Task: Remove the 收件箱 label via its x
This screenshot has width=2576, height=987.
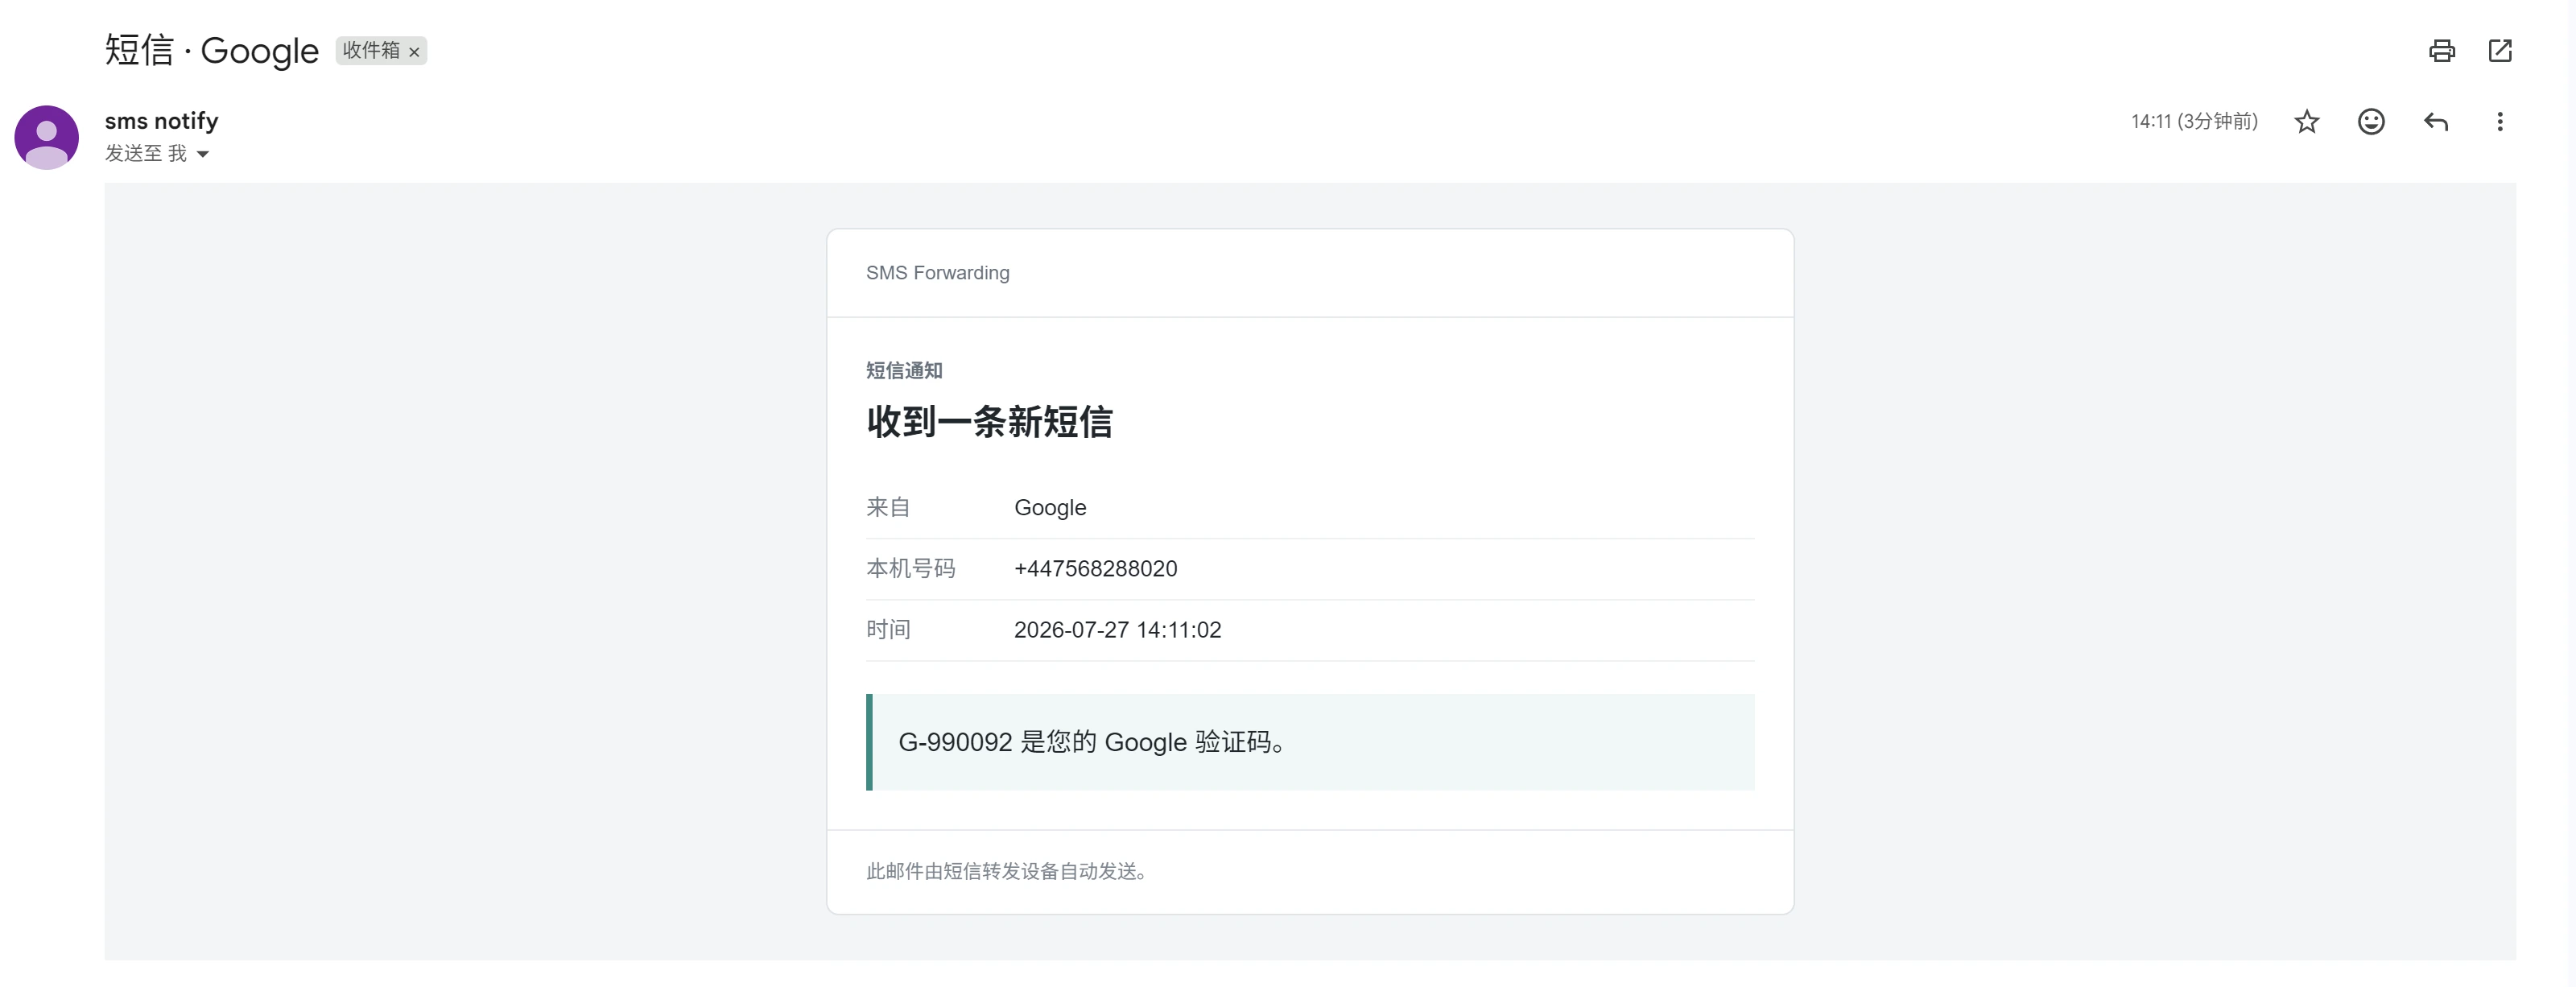Action: click(414, 52)
